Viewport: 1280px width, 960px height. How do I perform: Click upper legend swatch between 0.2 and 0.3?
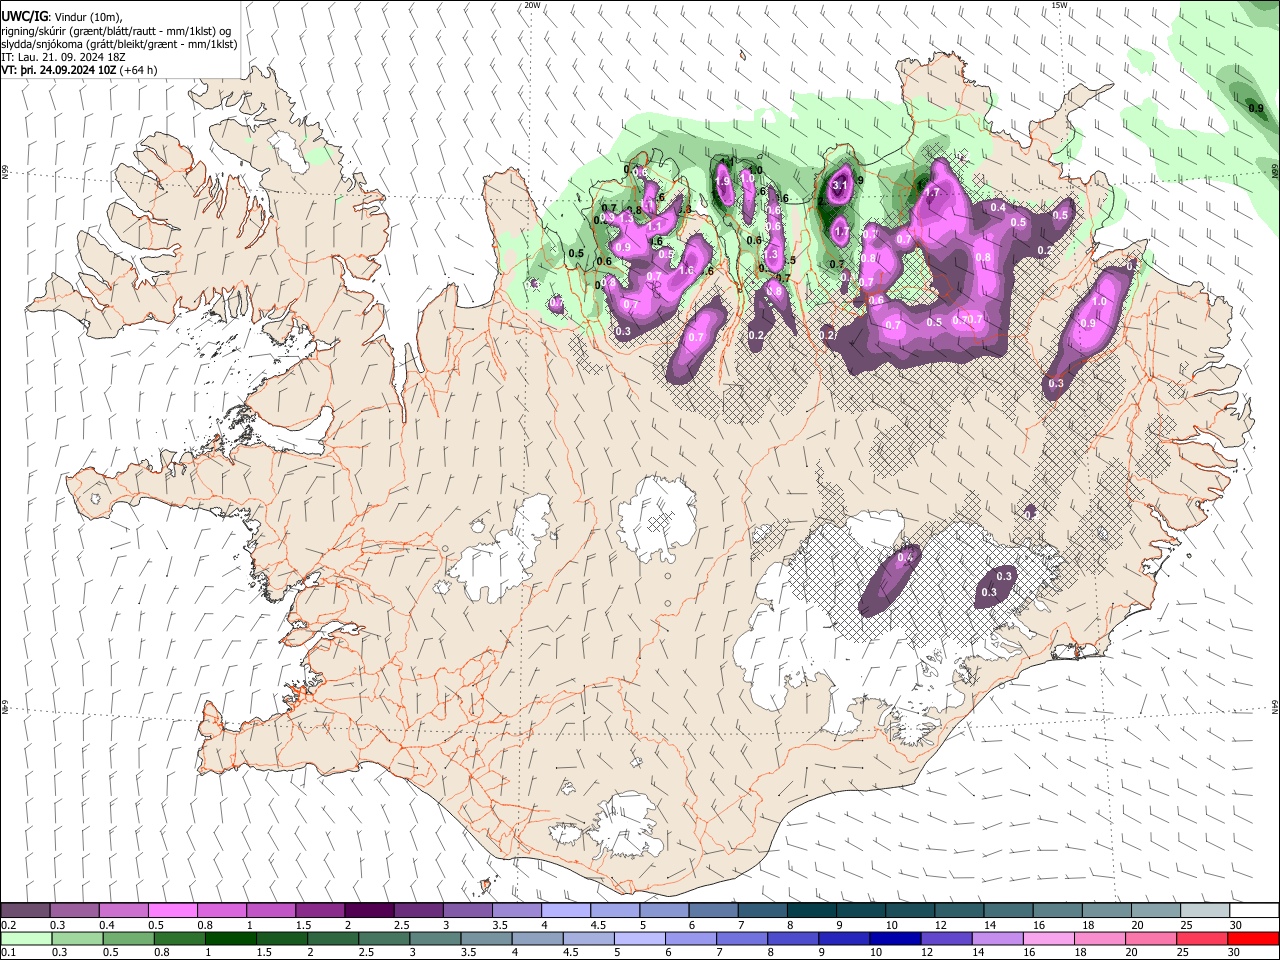click(25, 911)
